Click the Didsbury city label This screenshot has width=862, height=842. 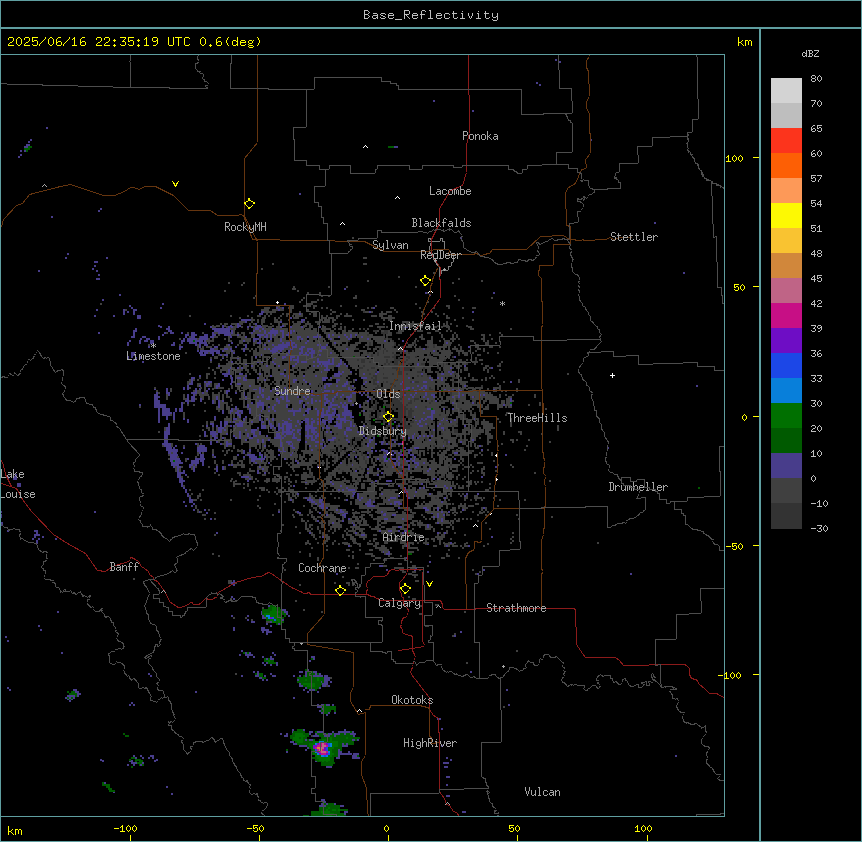pyautogui.click(x=383, y=431)
